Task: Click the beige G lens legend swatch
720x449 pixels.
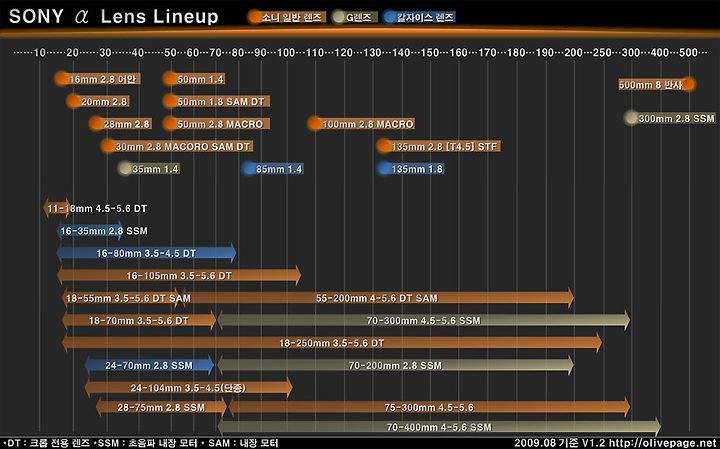Action: (355, 17)
